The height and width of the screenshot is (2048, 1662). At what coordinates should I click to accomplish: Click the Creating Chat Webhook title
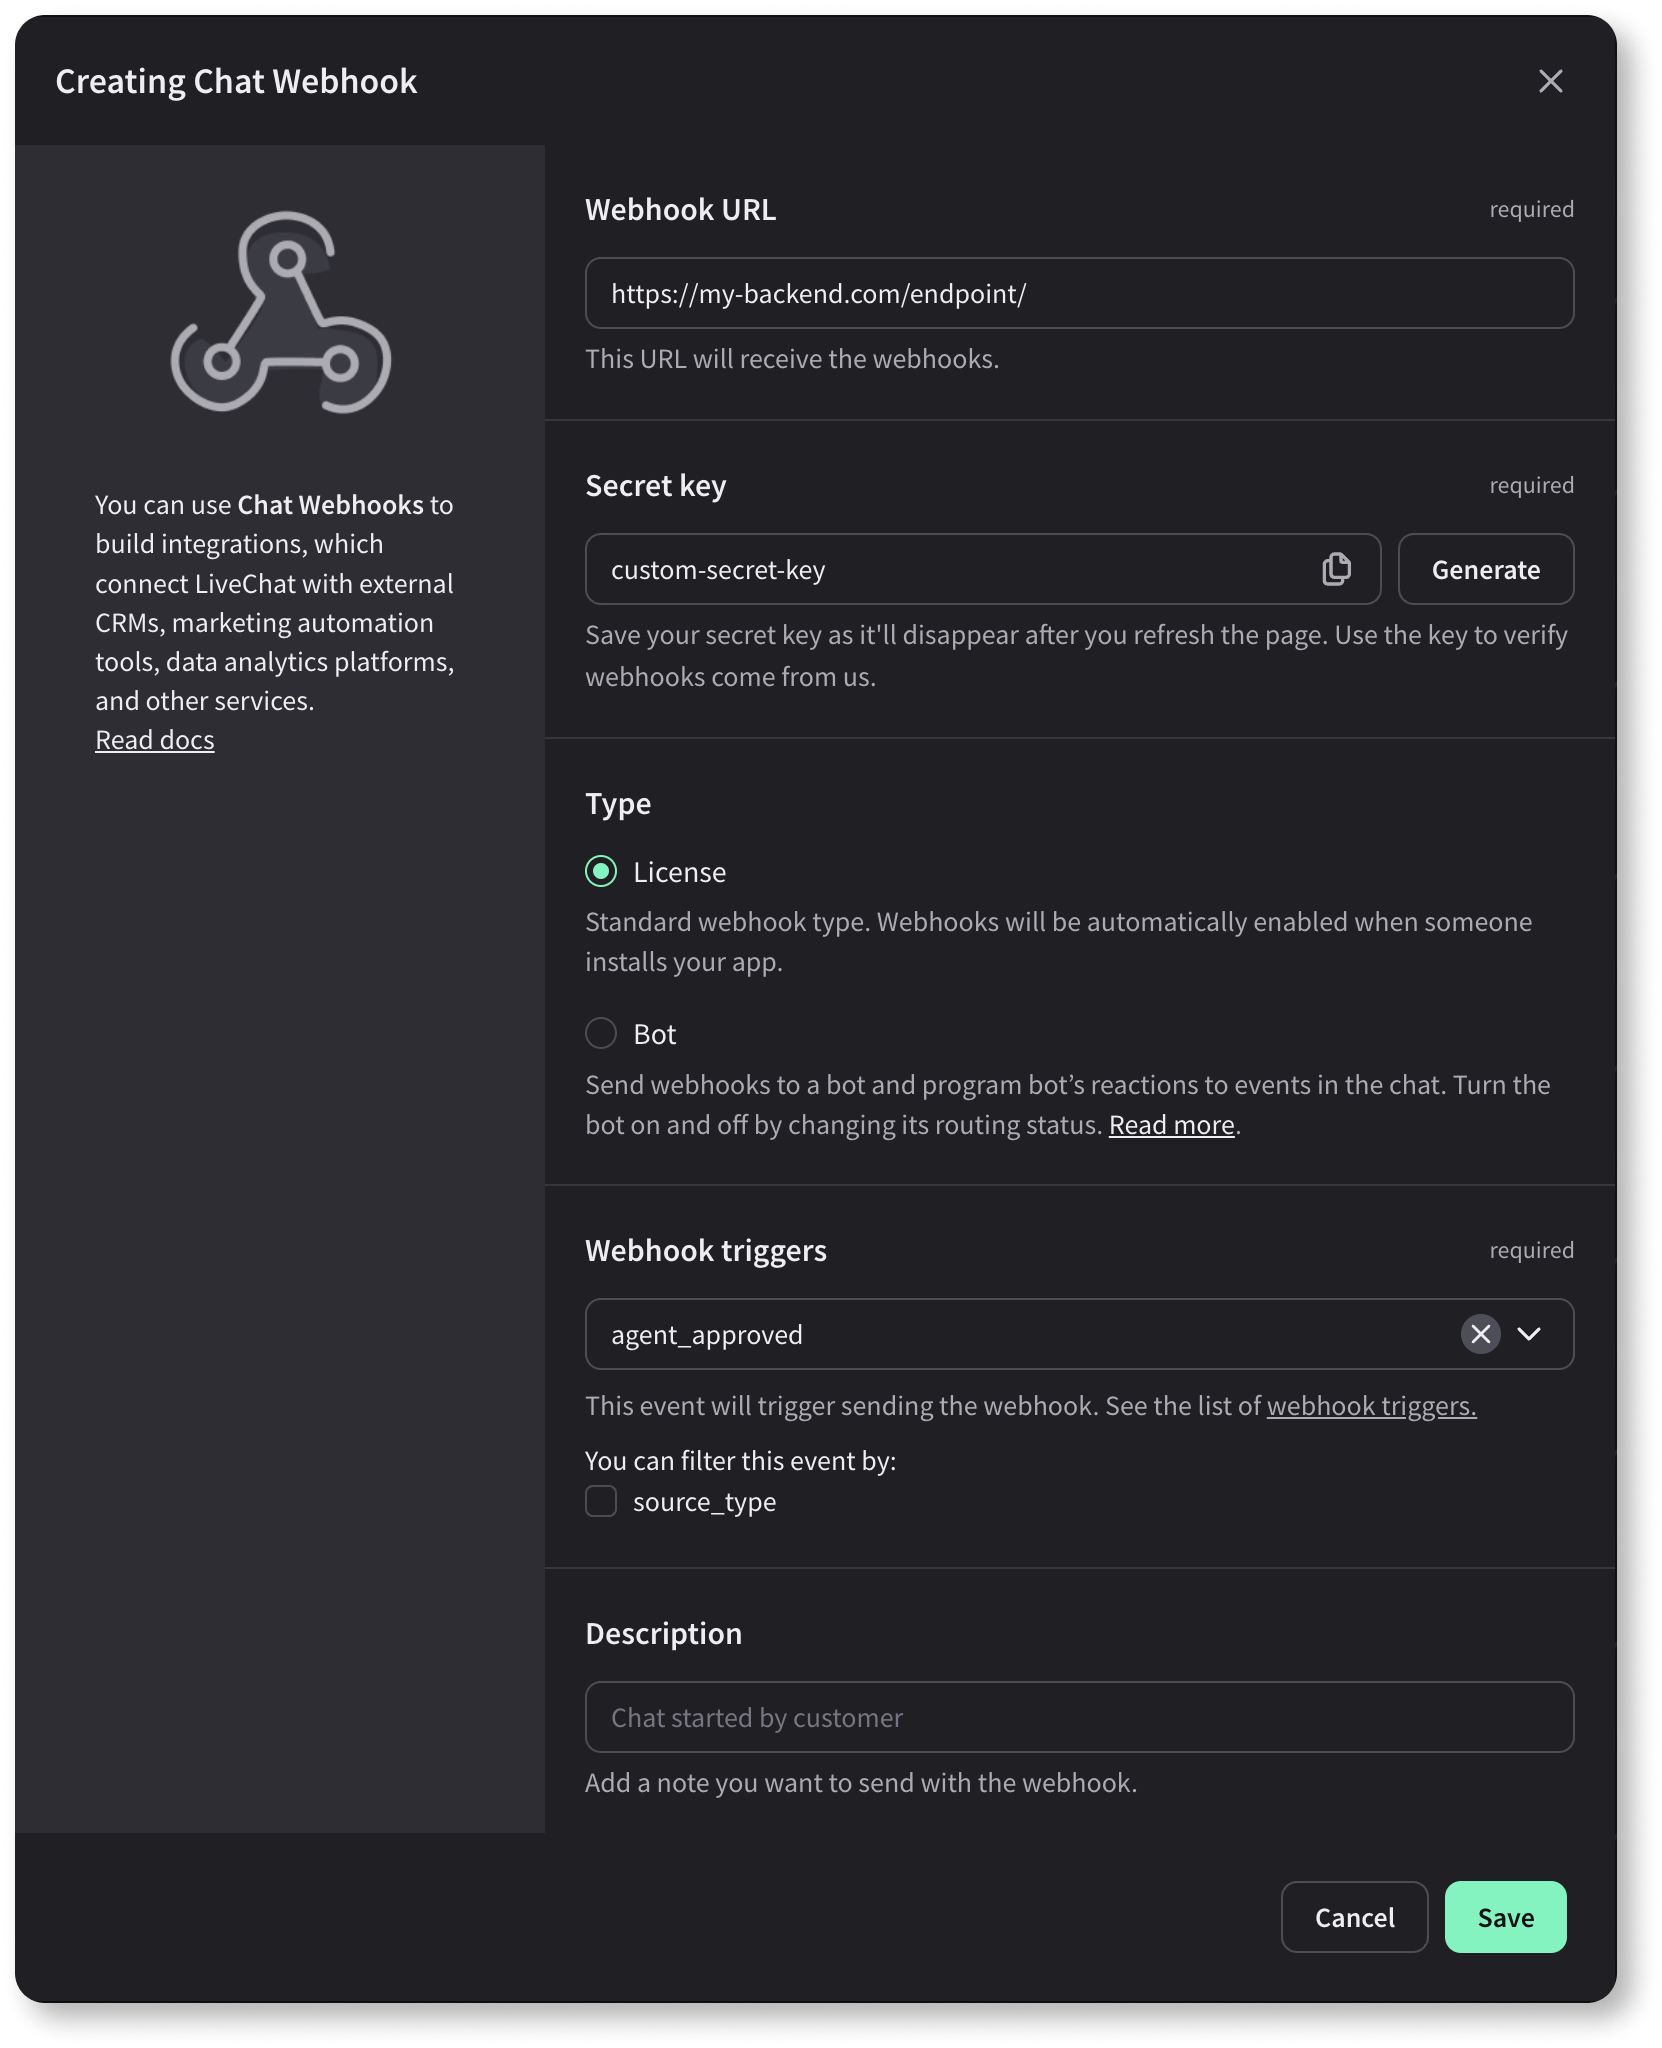pos(236,82)
